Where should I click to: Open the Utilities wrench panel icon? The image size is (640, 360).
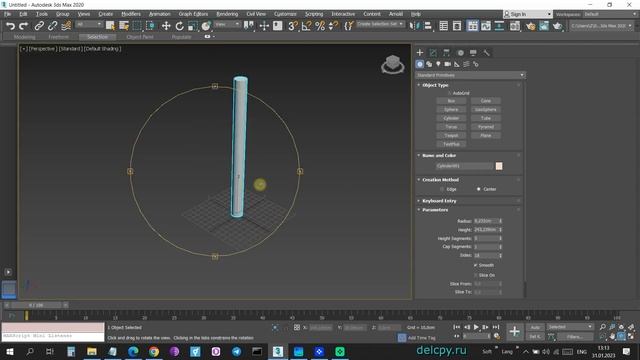[486, 53]
